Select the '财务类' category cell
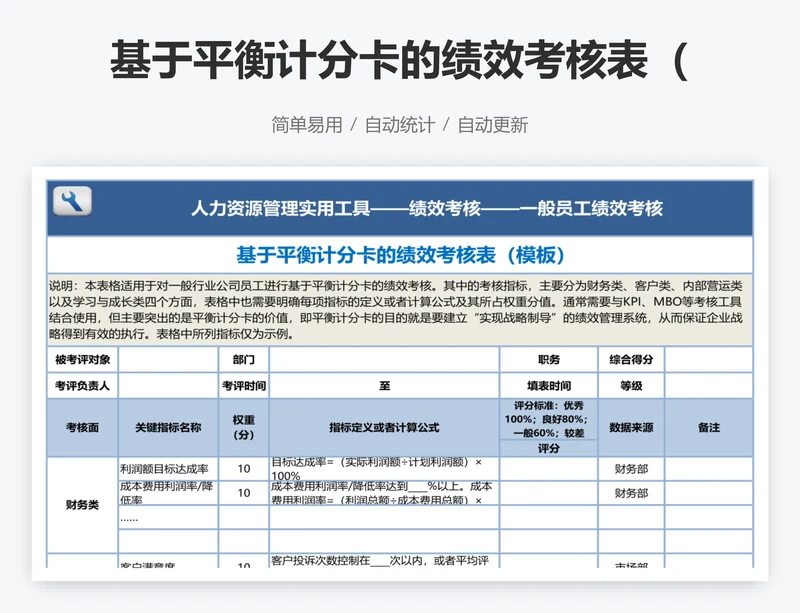Screen dimensions: 800x613 [82, 505]
